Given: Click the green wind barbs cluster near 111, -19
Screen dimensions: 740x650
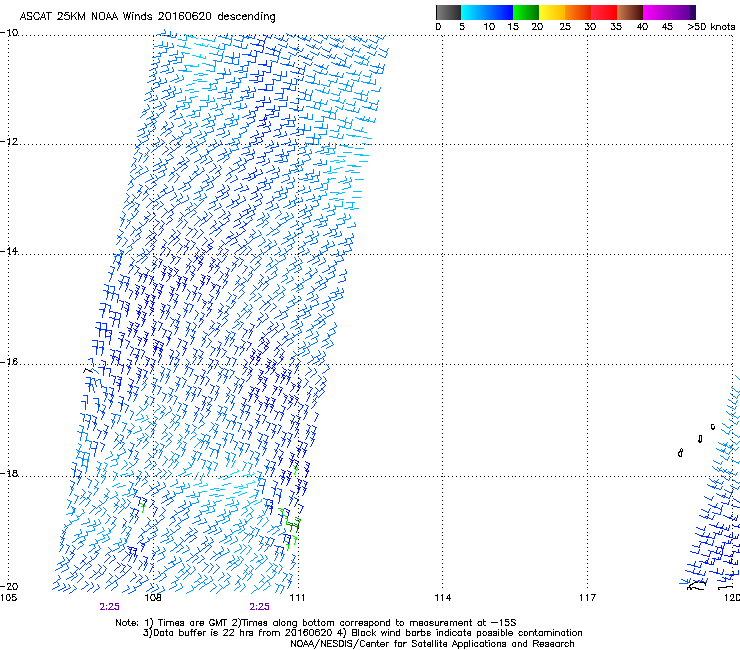Looking at the screenshot, I should 290,528.
